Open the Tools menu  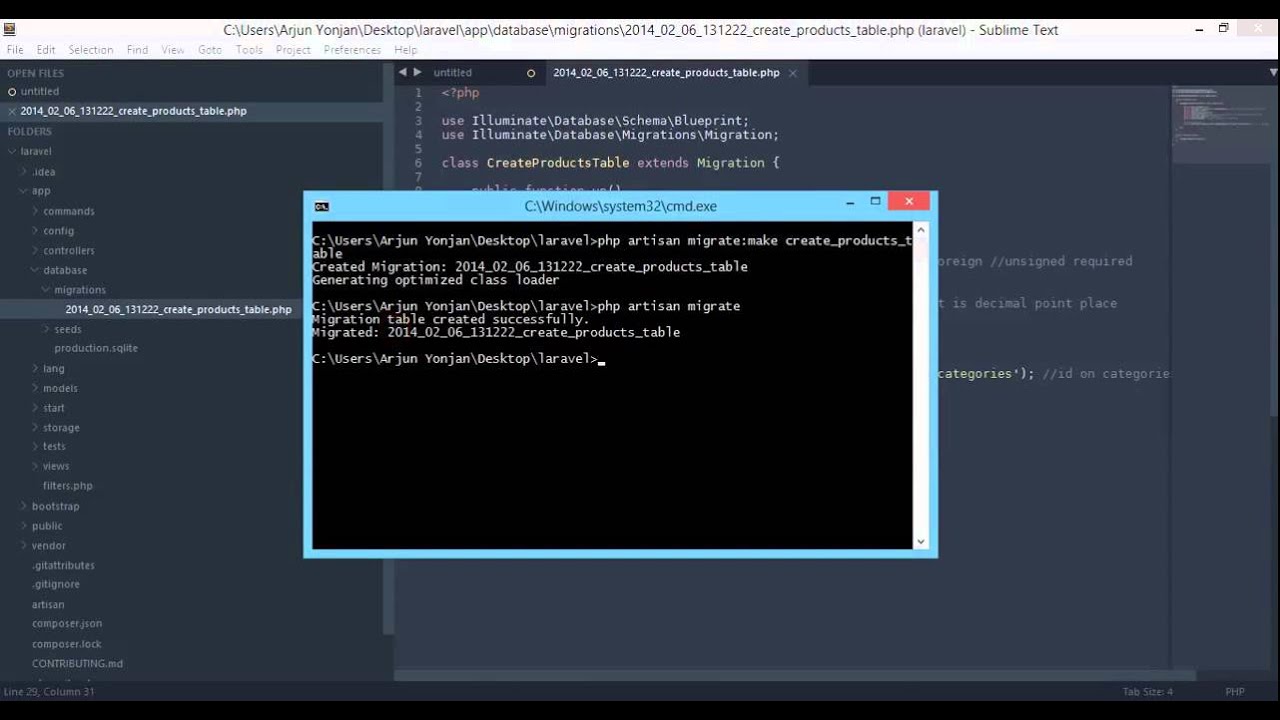point(249,49)
